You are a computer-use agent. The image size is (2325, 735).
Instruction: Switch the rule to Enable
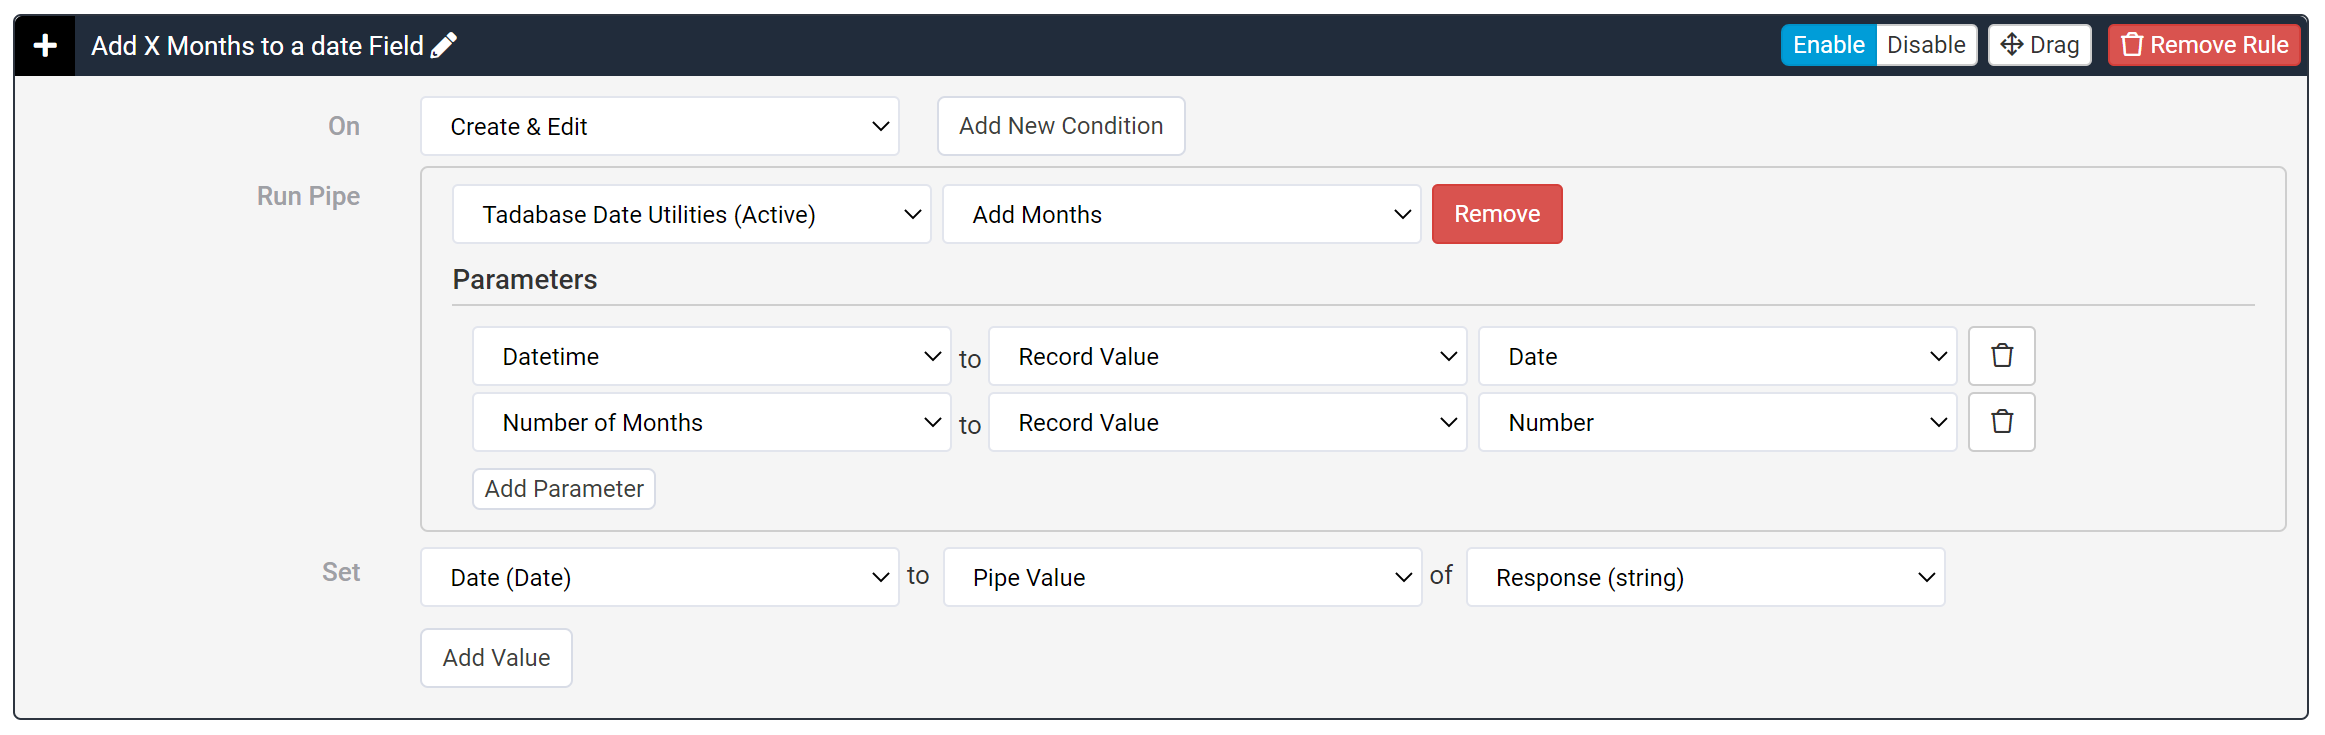tap(1828, 45)
